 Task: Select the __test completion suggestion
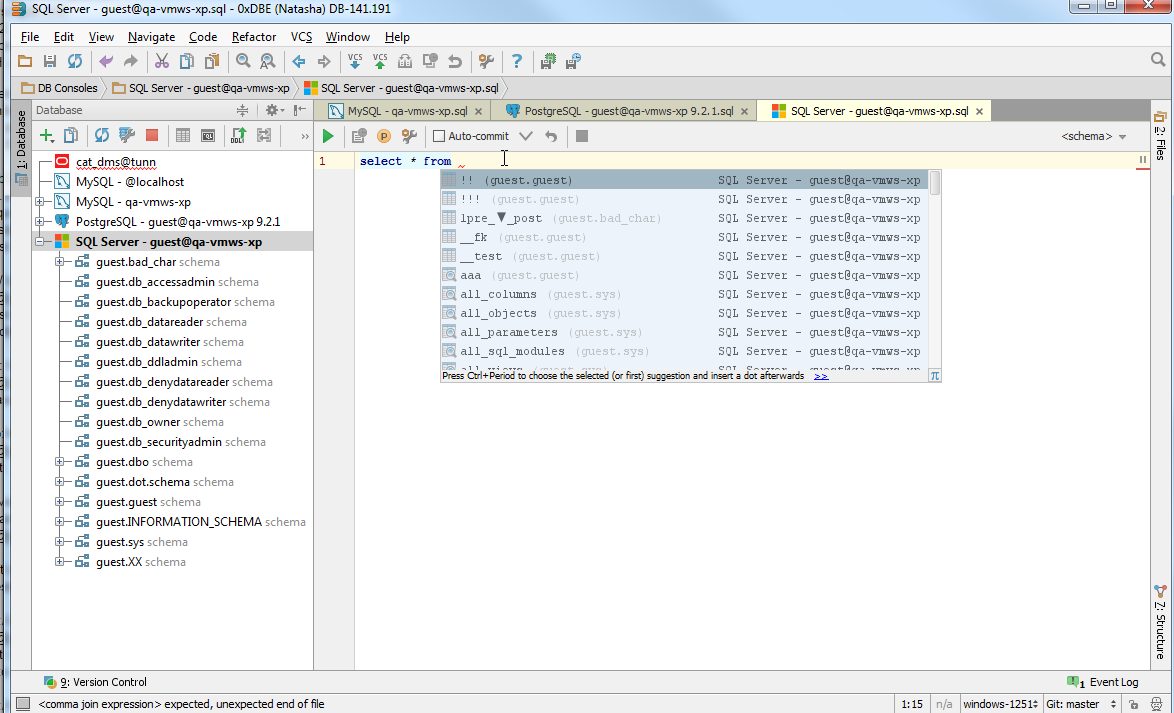tap(684, 256)
